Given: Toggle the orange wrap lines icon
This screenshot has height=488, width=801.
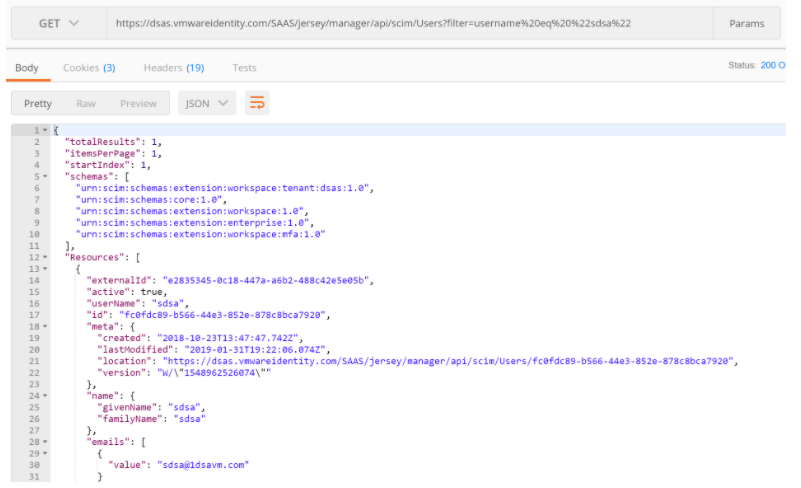Looking at the screenshot, I should pyautogui.click(x=257, y=103).
